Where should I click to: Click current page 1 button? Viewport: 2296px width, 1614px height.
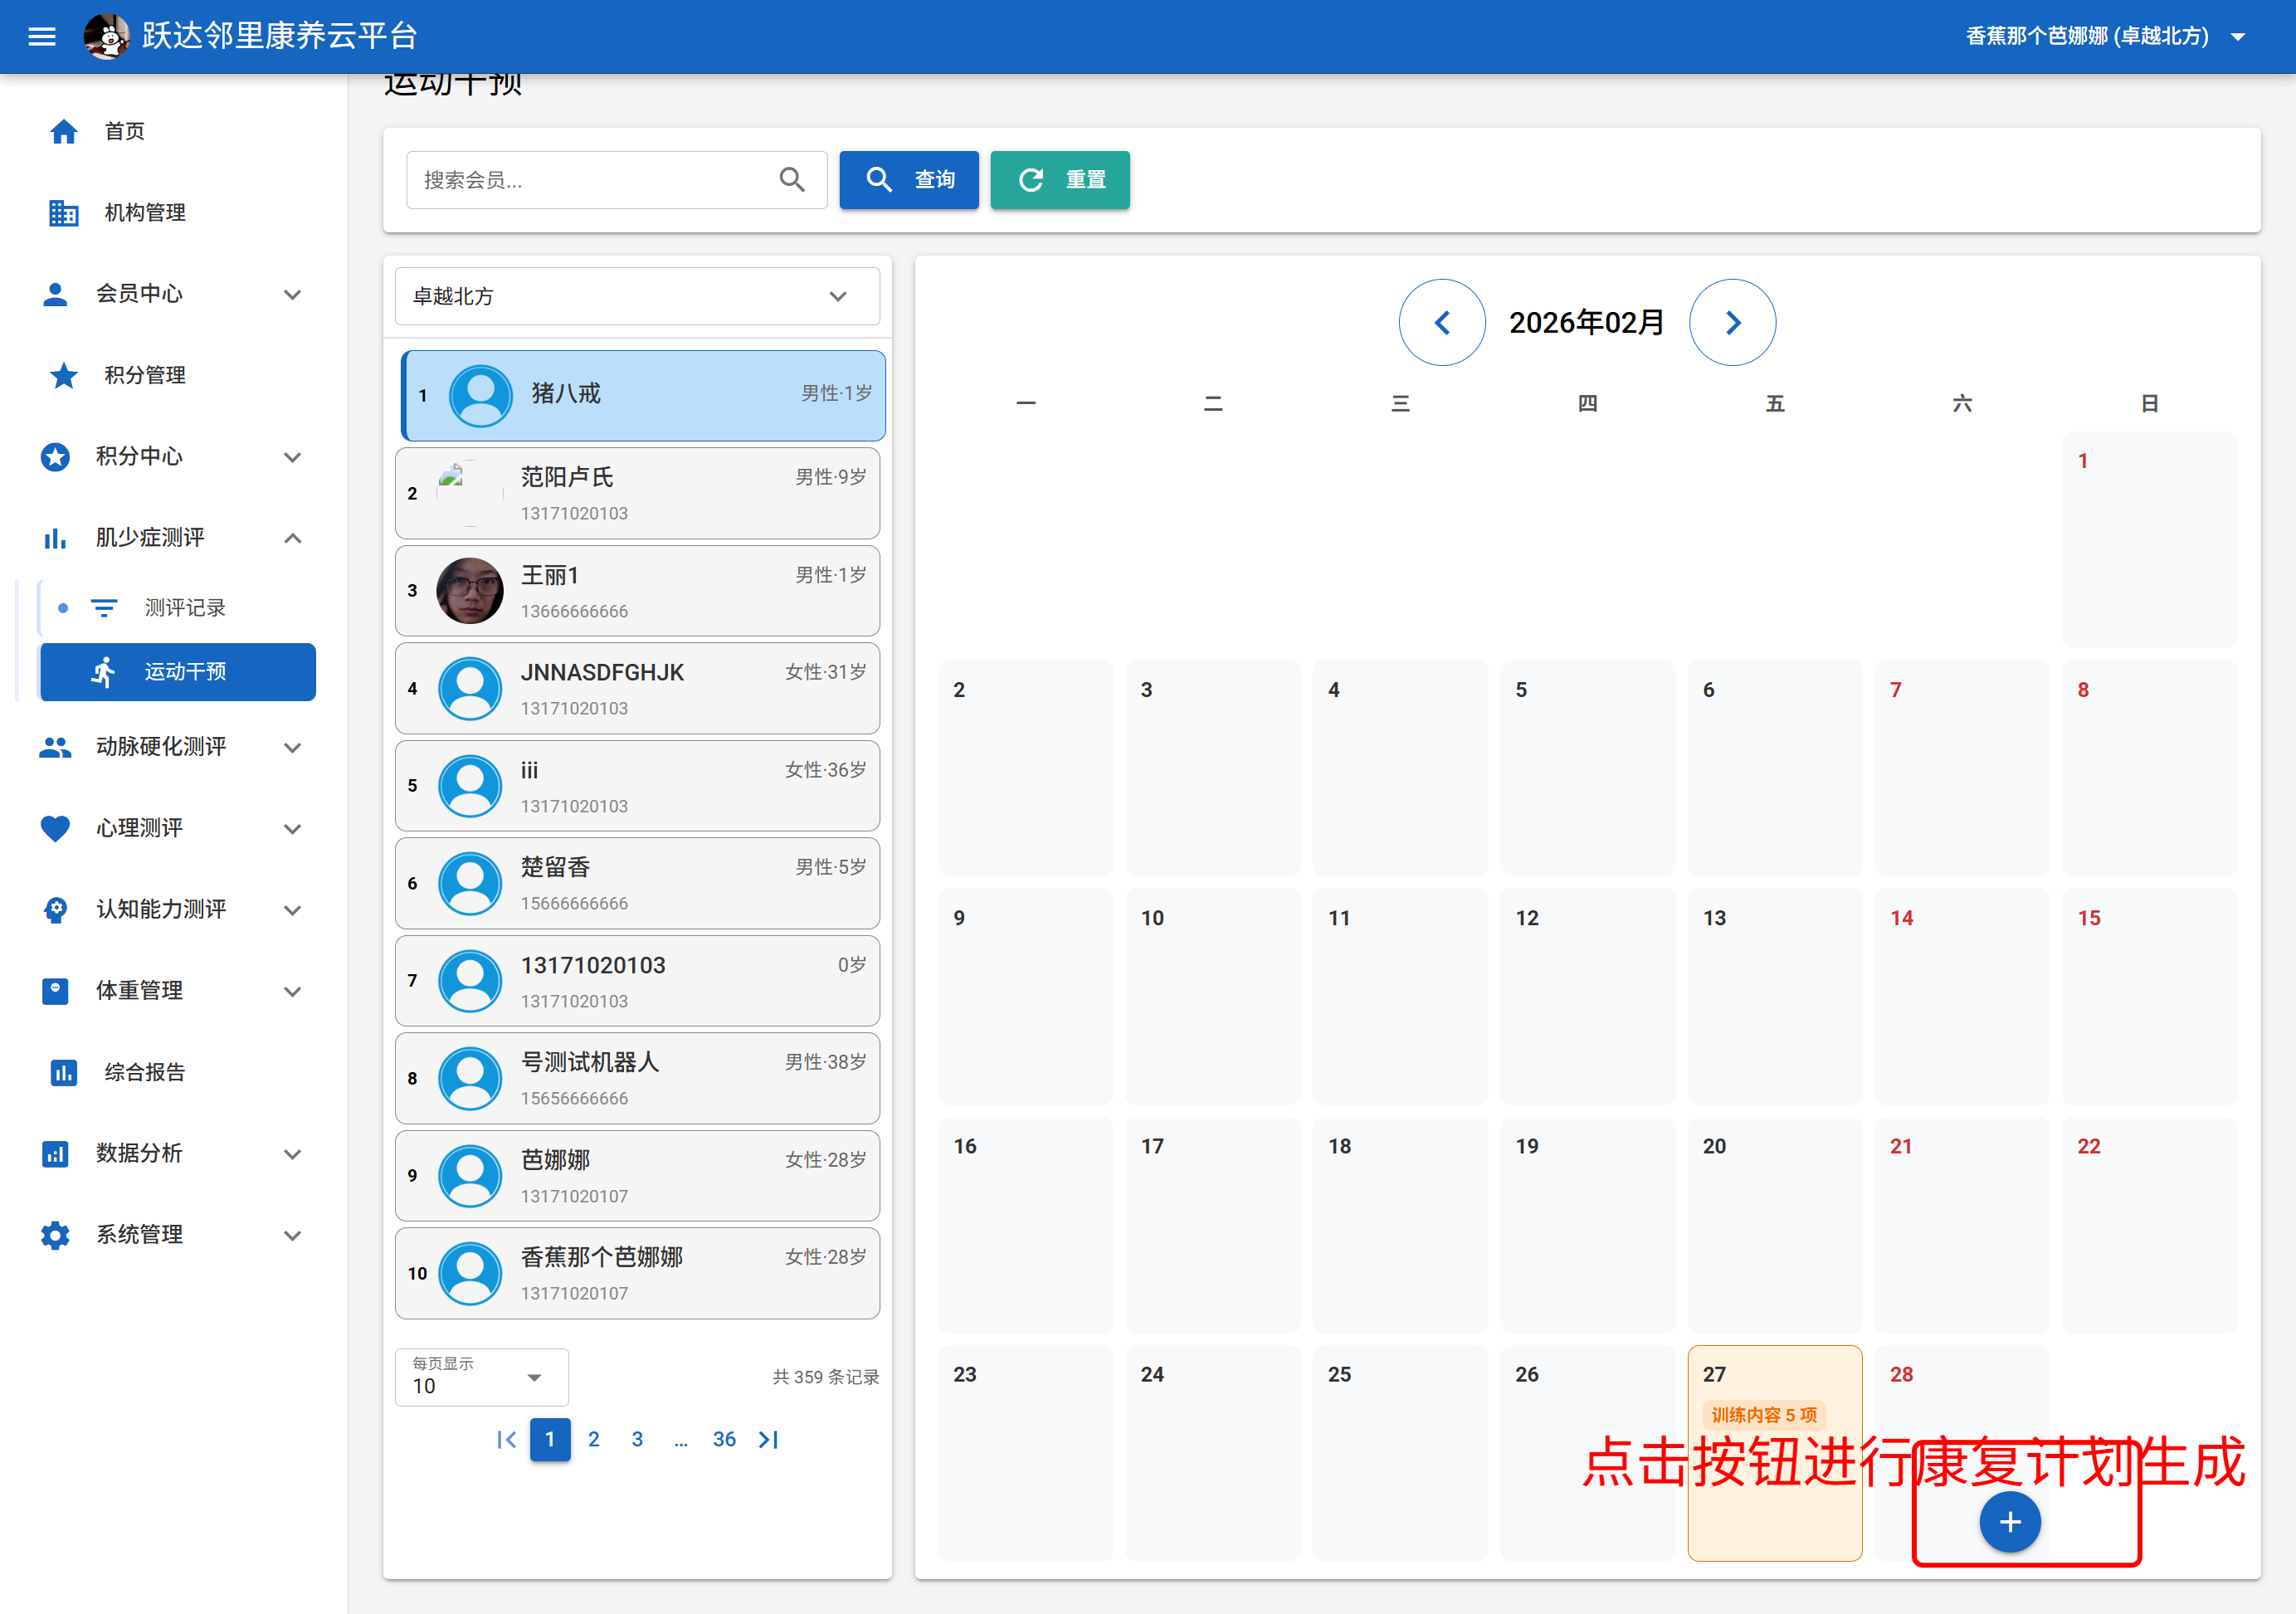(x=550, y=1440)
